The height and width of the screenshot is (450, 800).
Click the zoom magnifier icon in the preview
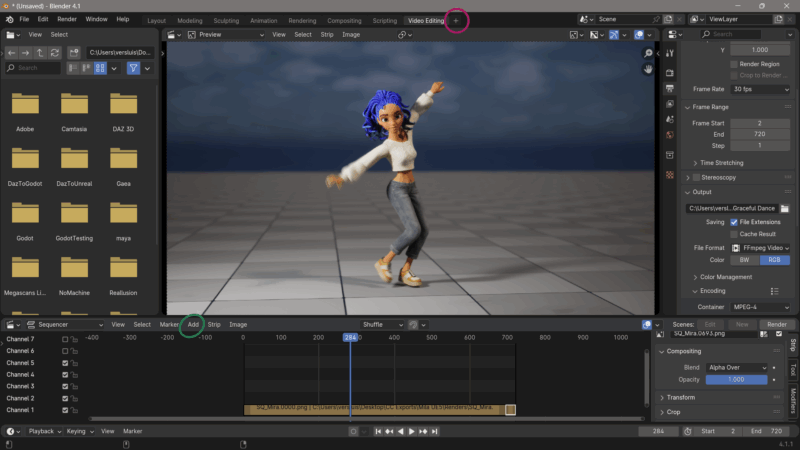click(x=648, y=53)
